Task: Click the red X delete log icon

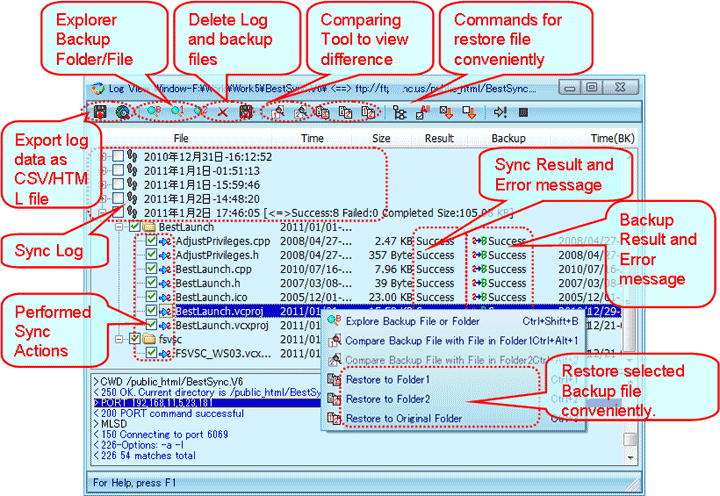Action: (x=223, y=112)
